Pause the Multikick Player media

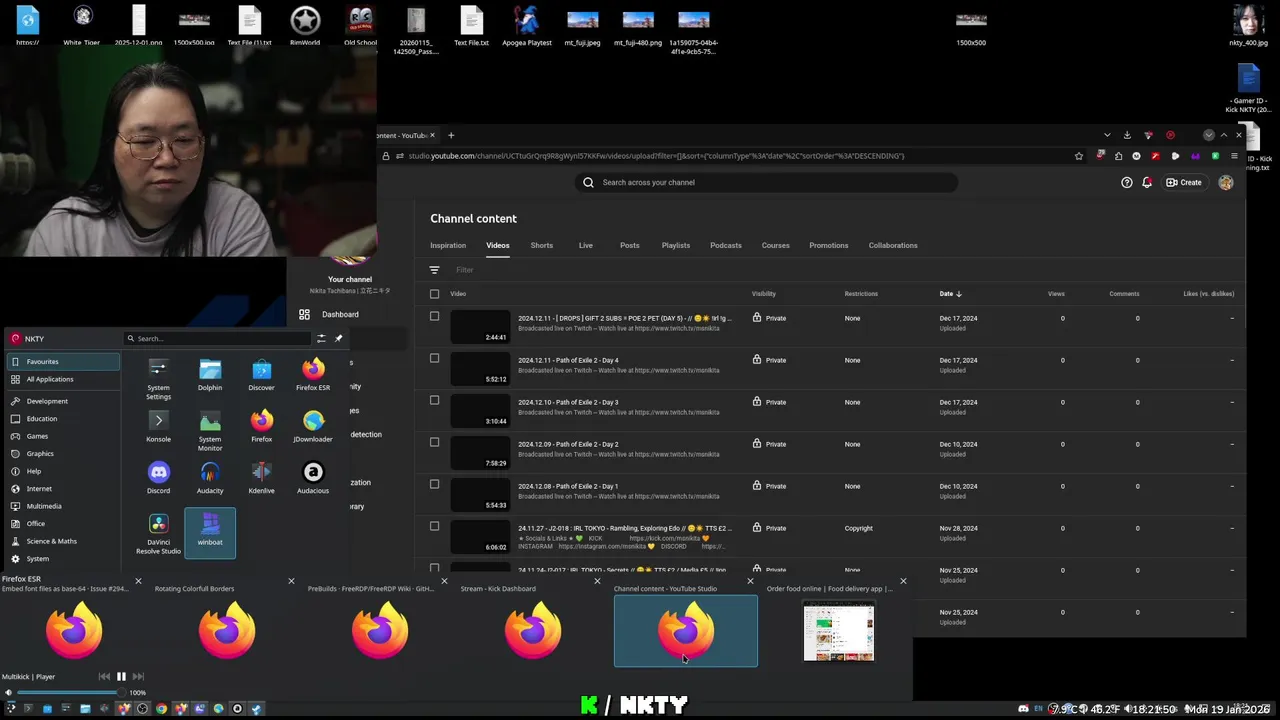121,677
